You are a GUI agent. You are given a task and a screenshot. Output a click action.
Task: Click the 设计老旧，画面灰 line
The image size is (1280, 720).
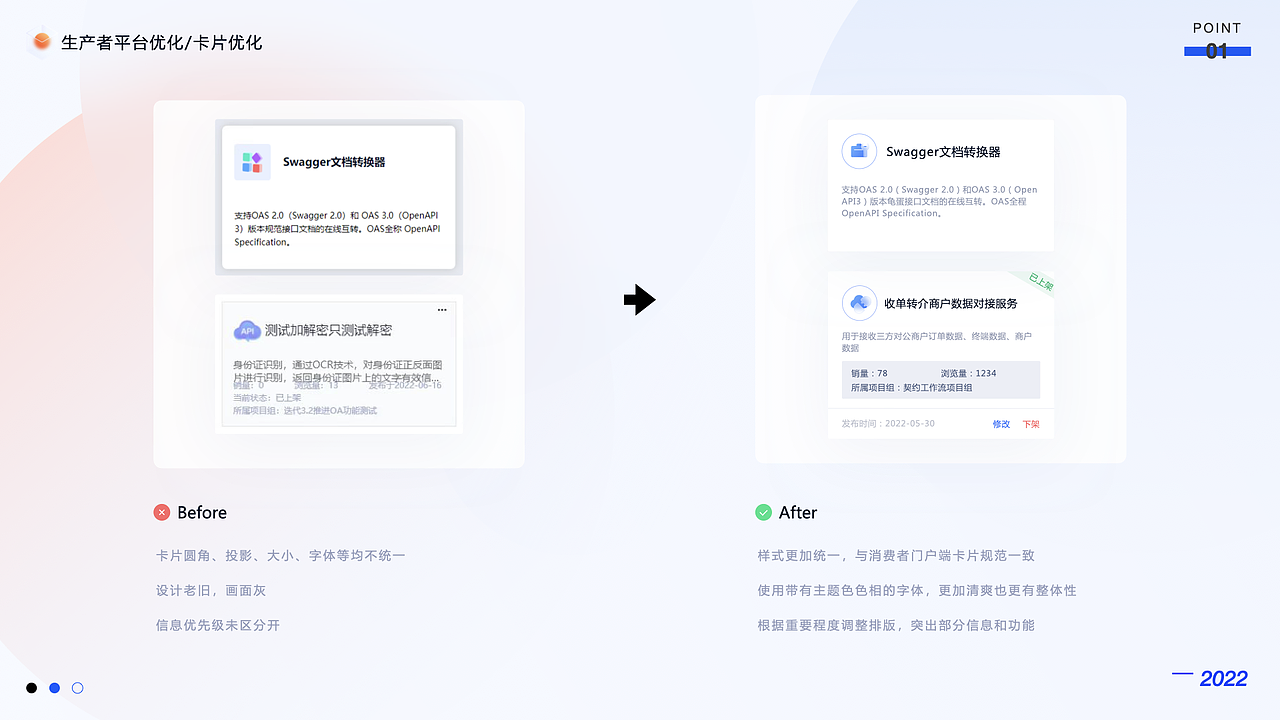point(211,590)
